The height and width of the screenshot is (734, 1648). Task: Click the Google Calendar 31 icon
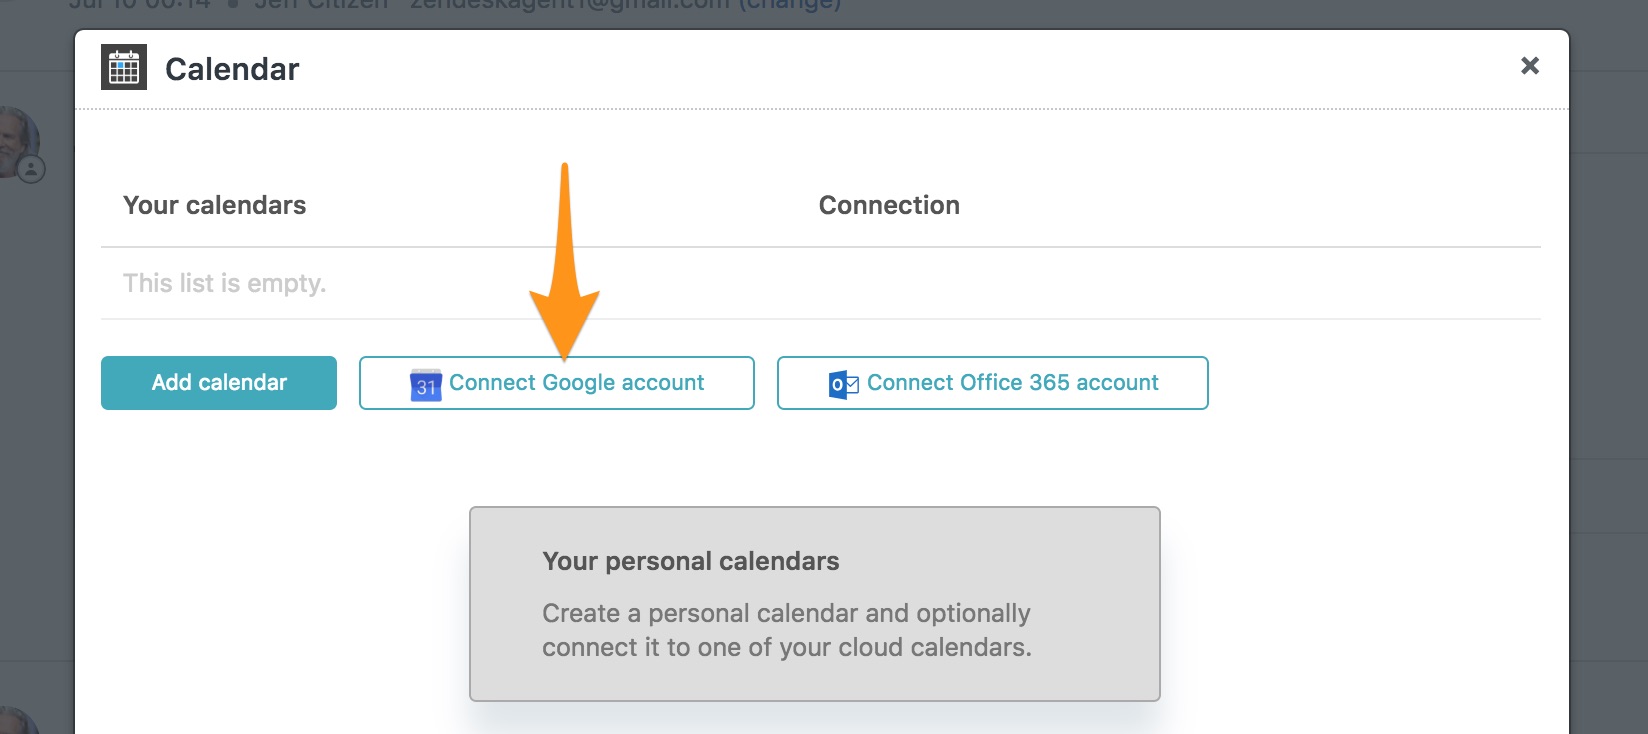pyautogui.click(x=426, y=384)
